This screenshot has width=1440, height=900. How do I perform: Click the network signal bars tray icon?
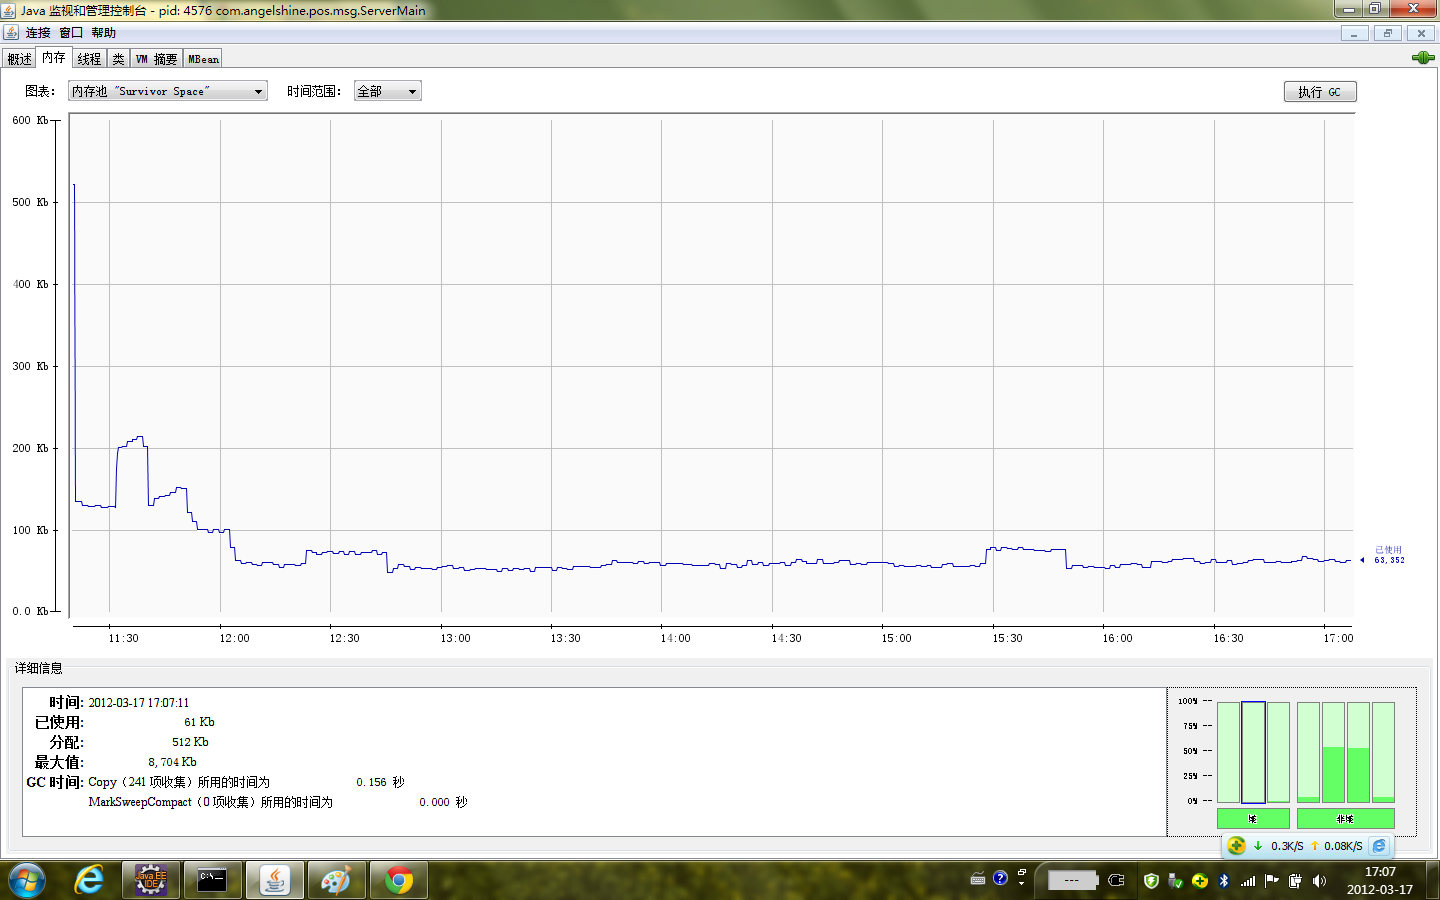pyautogui.click(x=1247, y=881)
